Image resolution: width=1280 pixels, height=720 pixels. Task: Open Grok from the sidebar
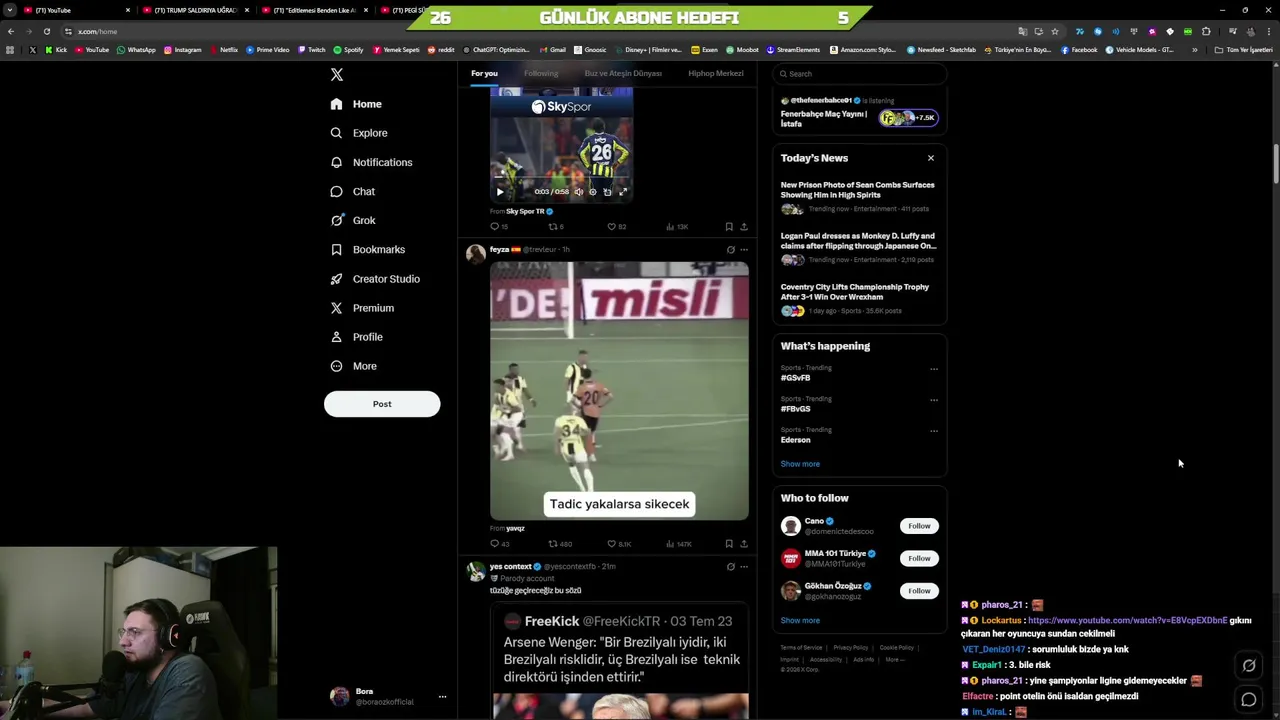point(353,220)
